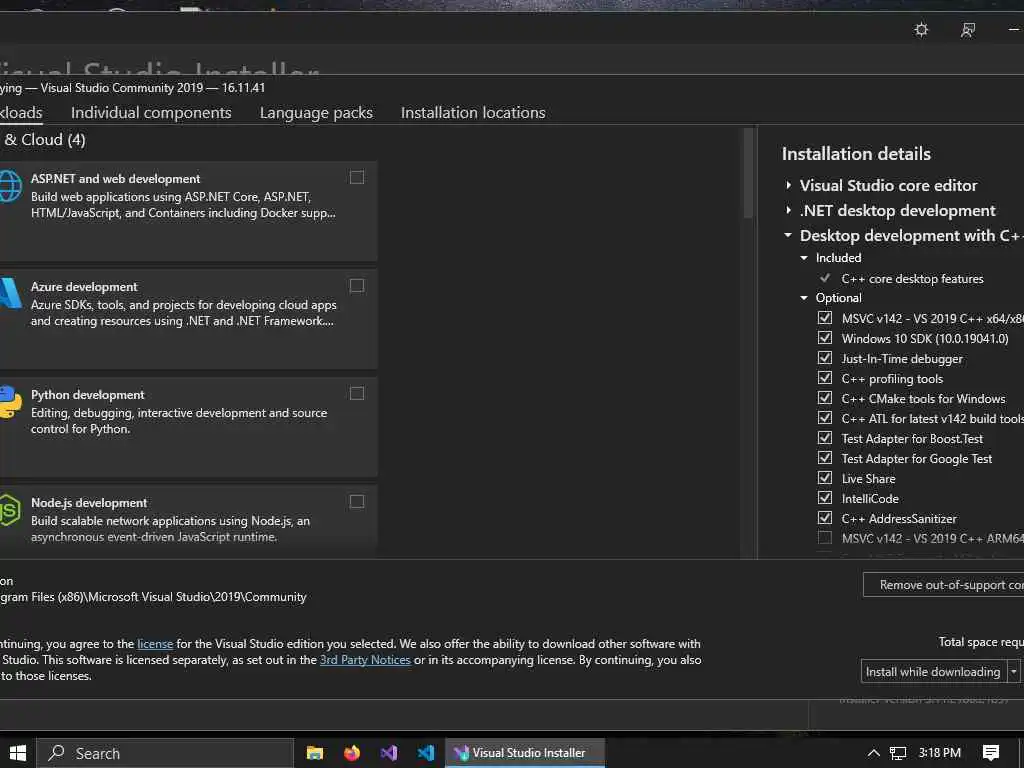Collapse the Included section
The width and height of the screenshot is (1024, 768).
click(805, 258)
